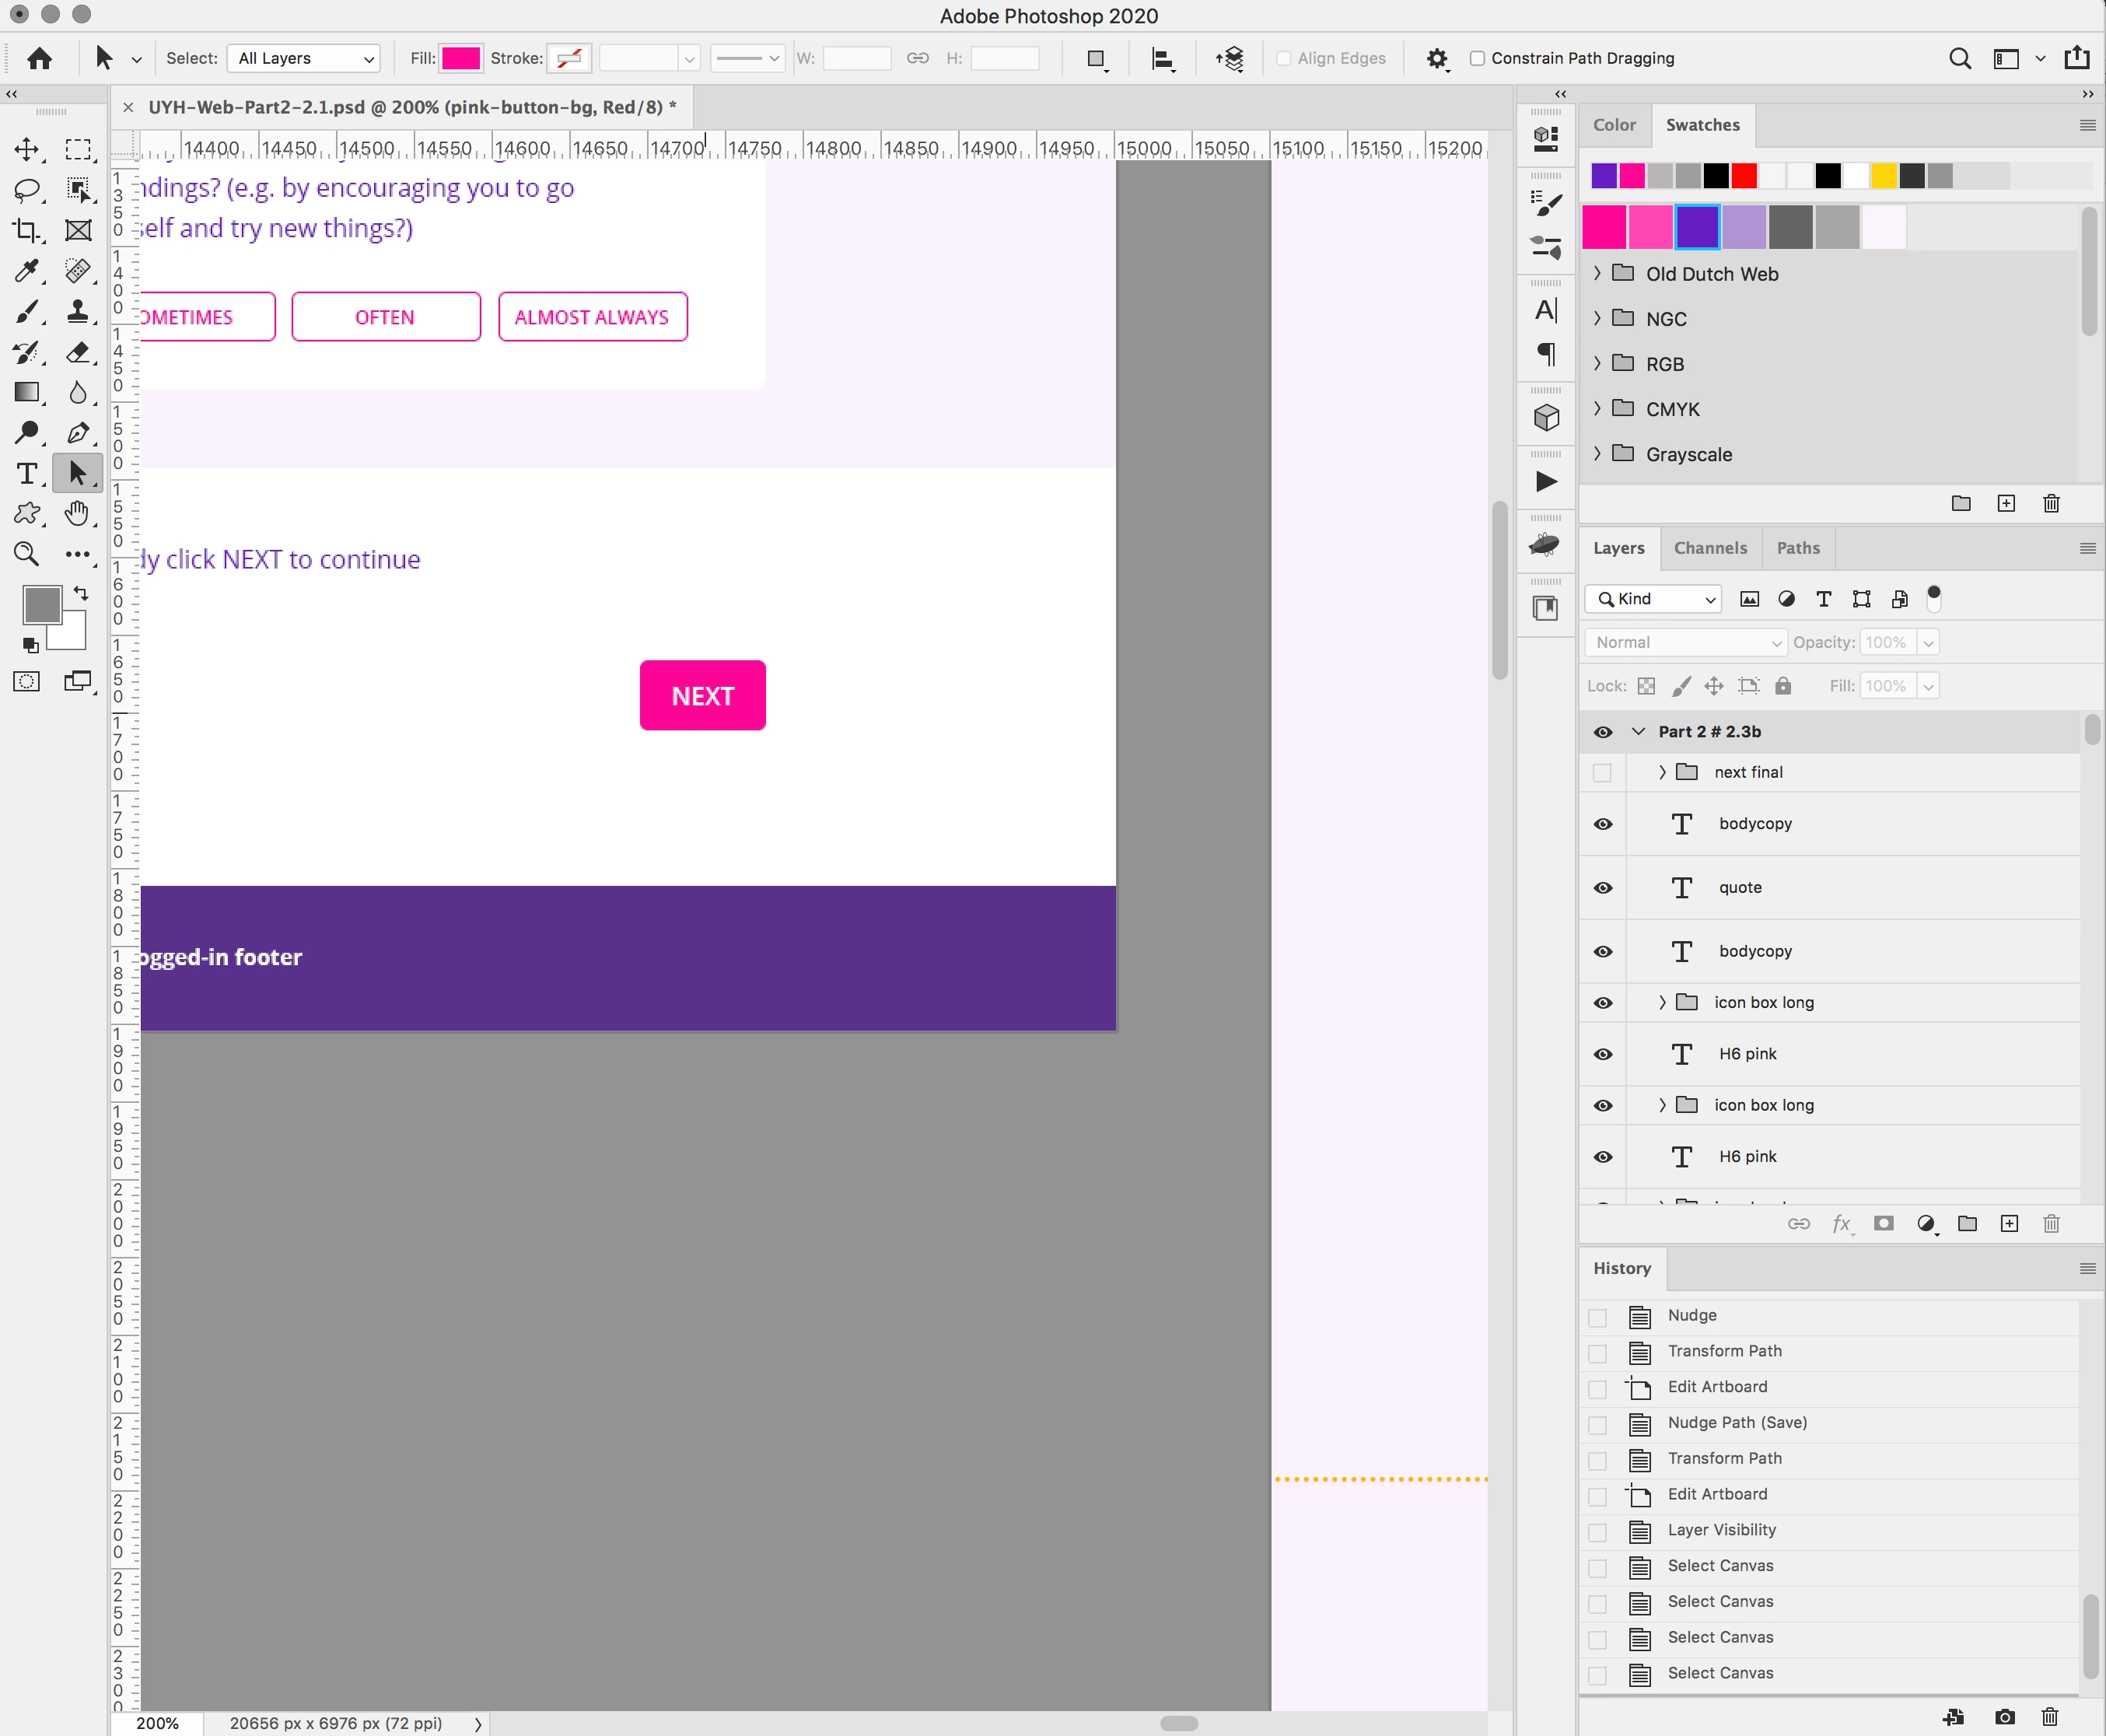Select the Hand tool
This screenshot has height=1736, width=2106.
pyautogui.click(x=77, y=514)
